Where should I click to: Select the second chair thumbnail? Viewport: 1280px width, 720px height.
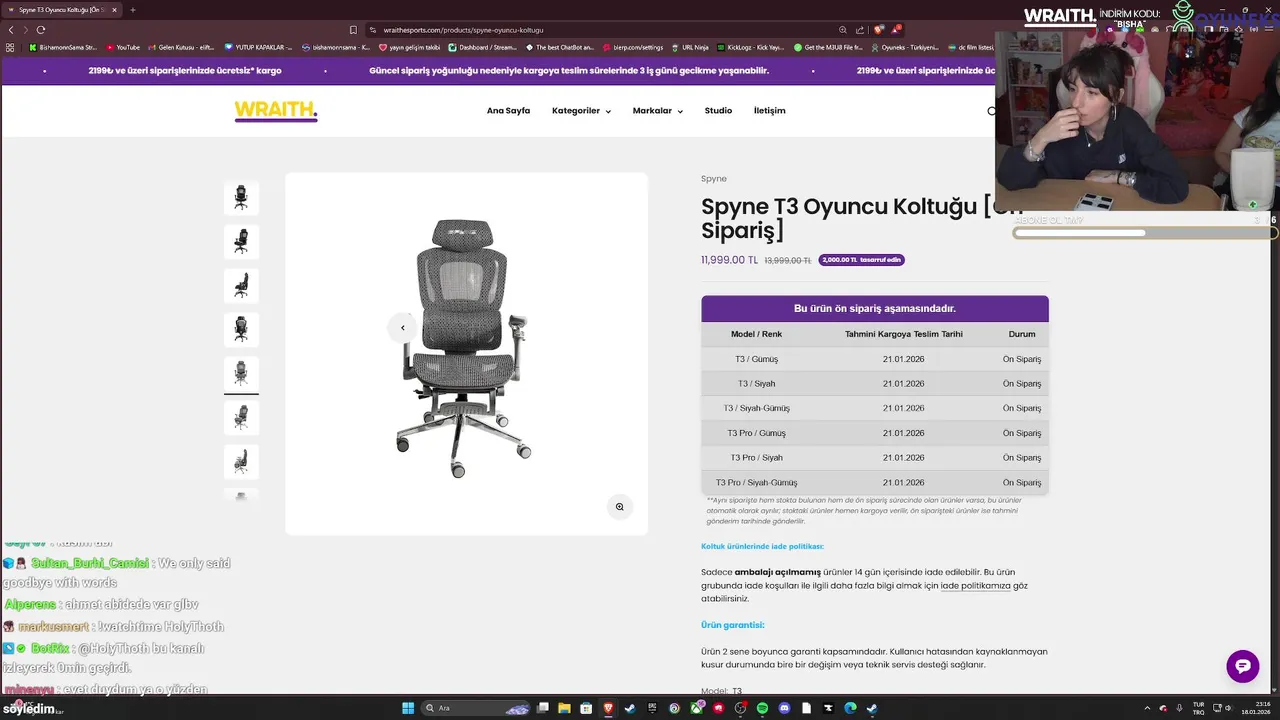coord(241,242)
